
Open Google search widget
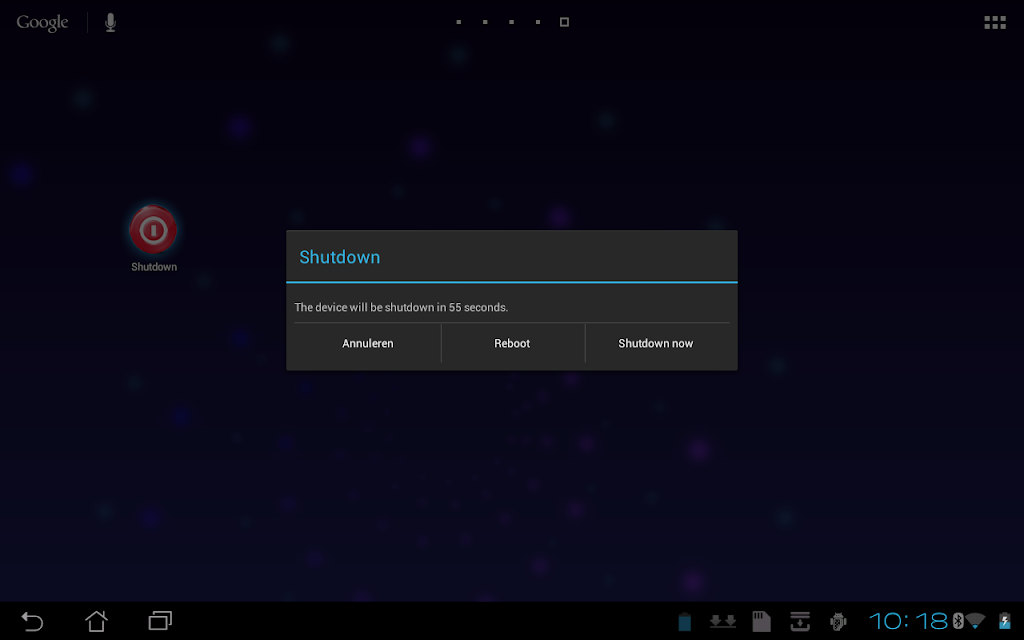pyautogui.click(x=42, y=23)
